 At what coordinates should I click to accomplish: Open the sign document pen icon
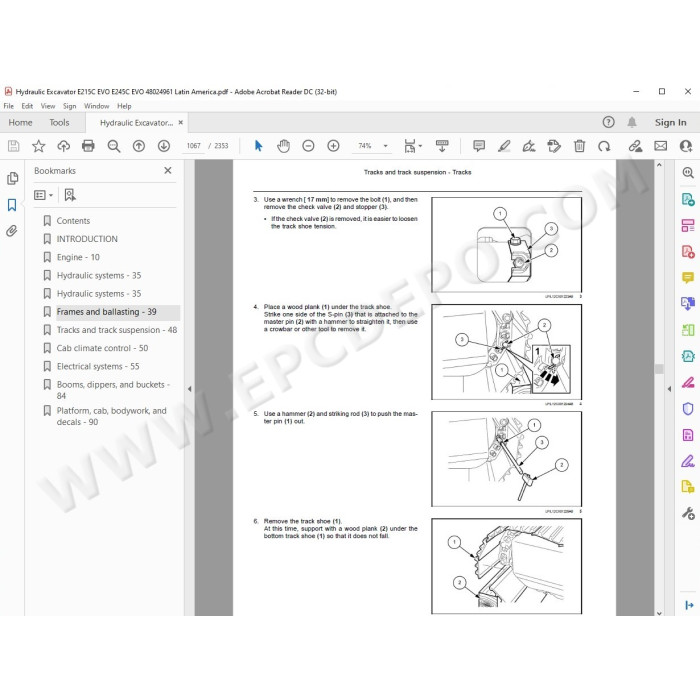529,146
